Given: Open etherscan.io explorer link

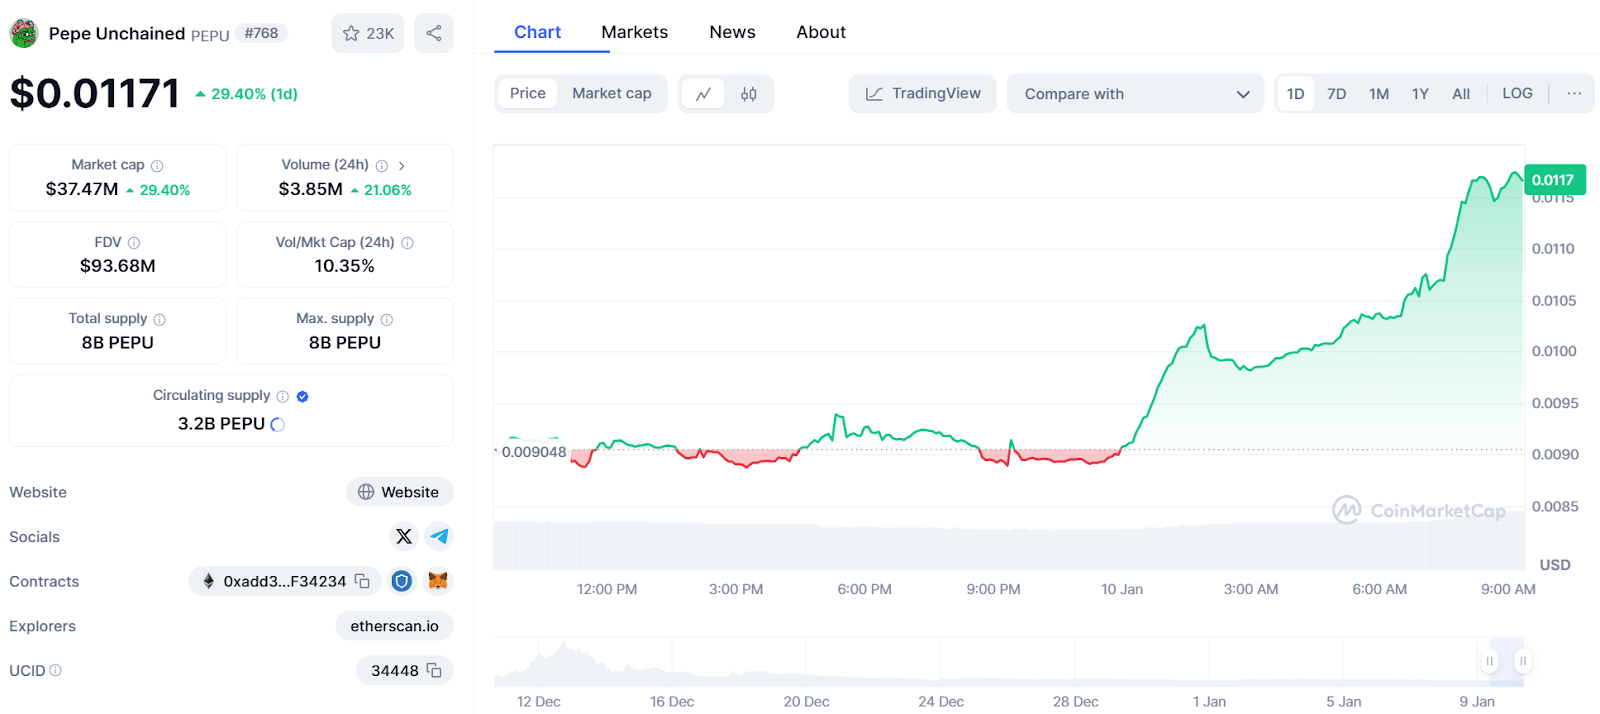Looking at the screenshot, I should 394,626.
